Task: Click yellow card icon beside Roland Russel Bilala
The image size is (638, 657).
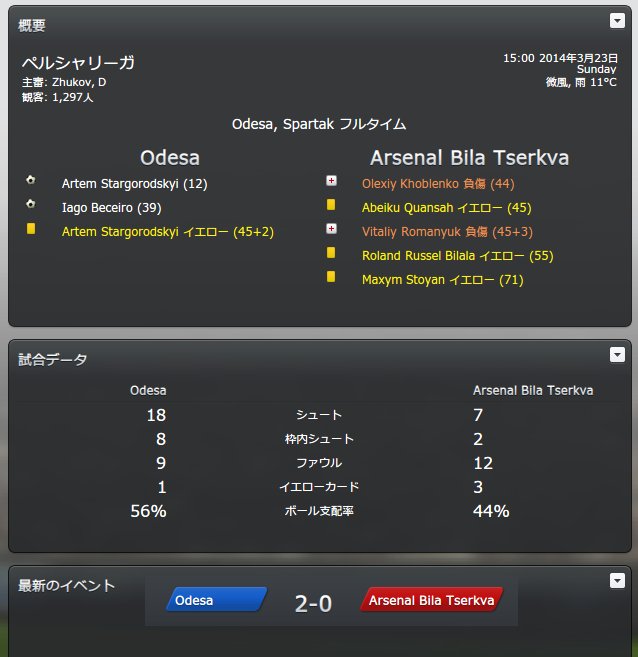Action: (331, 253)
